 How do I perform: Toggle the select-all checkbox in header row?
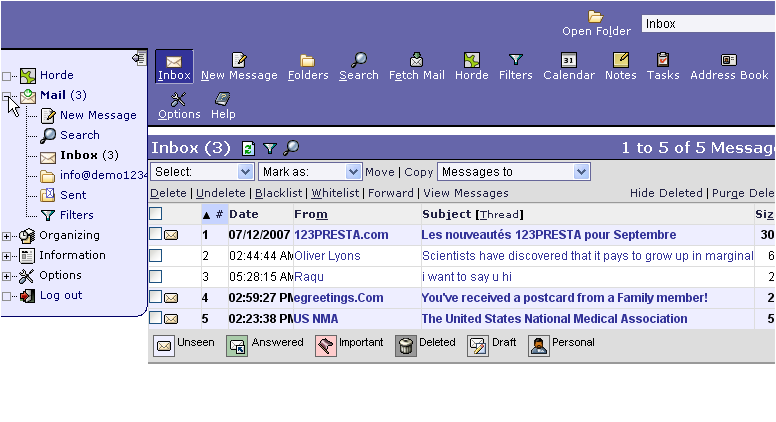155,213
